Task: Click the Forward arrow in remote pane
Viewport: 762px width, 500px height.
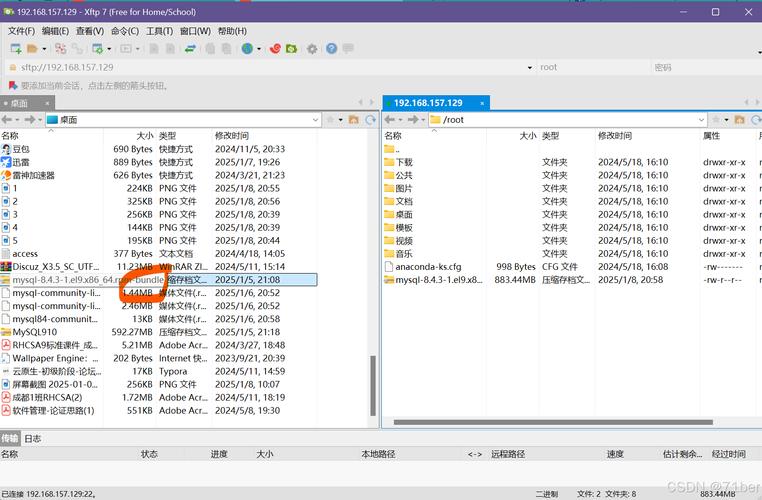Action: pyautogui.click(x=413, y=120)
